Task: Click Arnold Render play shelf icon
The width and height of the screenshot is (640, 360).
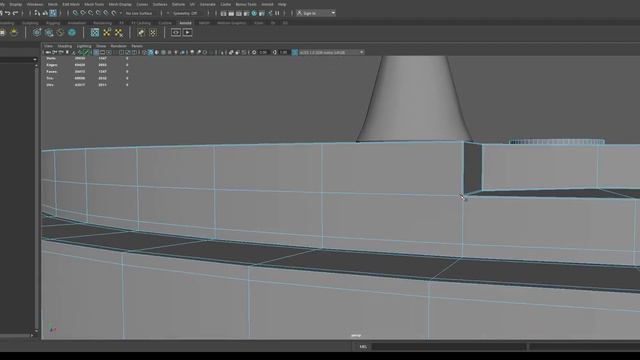Action: 187,32
